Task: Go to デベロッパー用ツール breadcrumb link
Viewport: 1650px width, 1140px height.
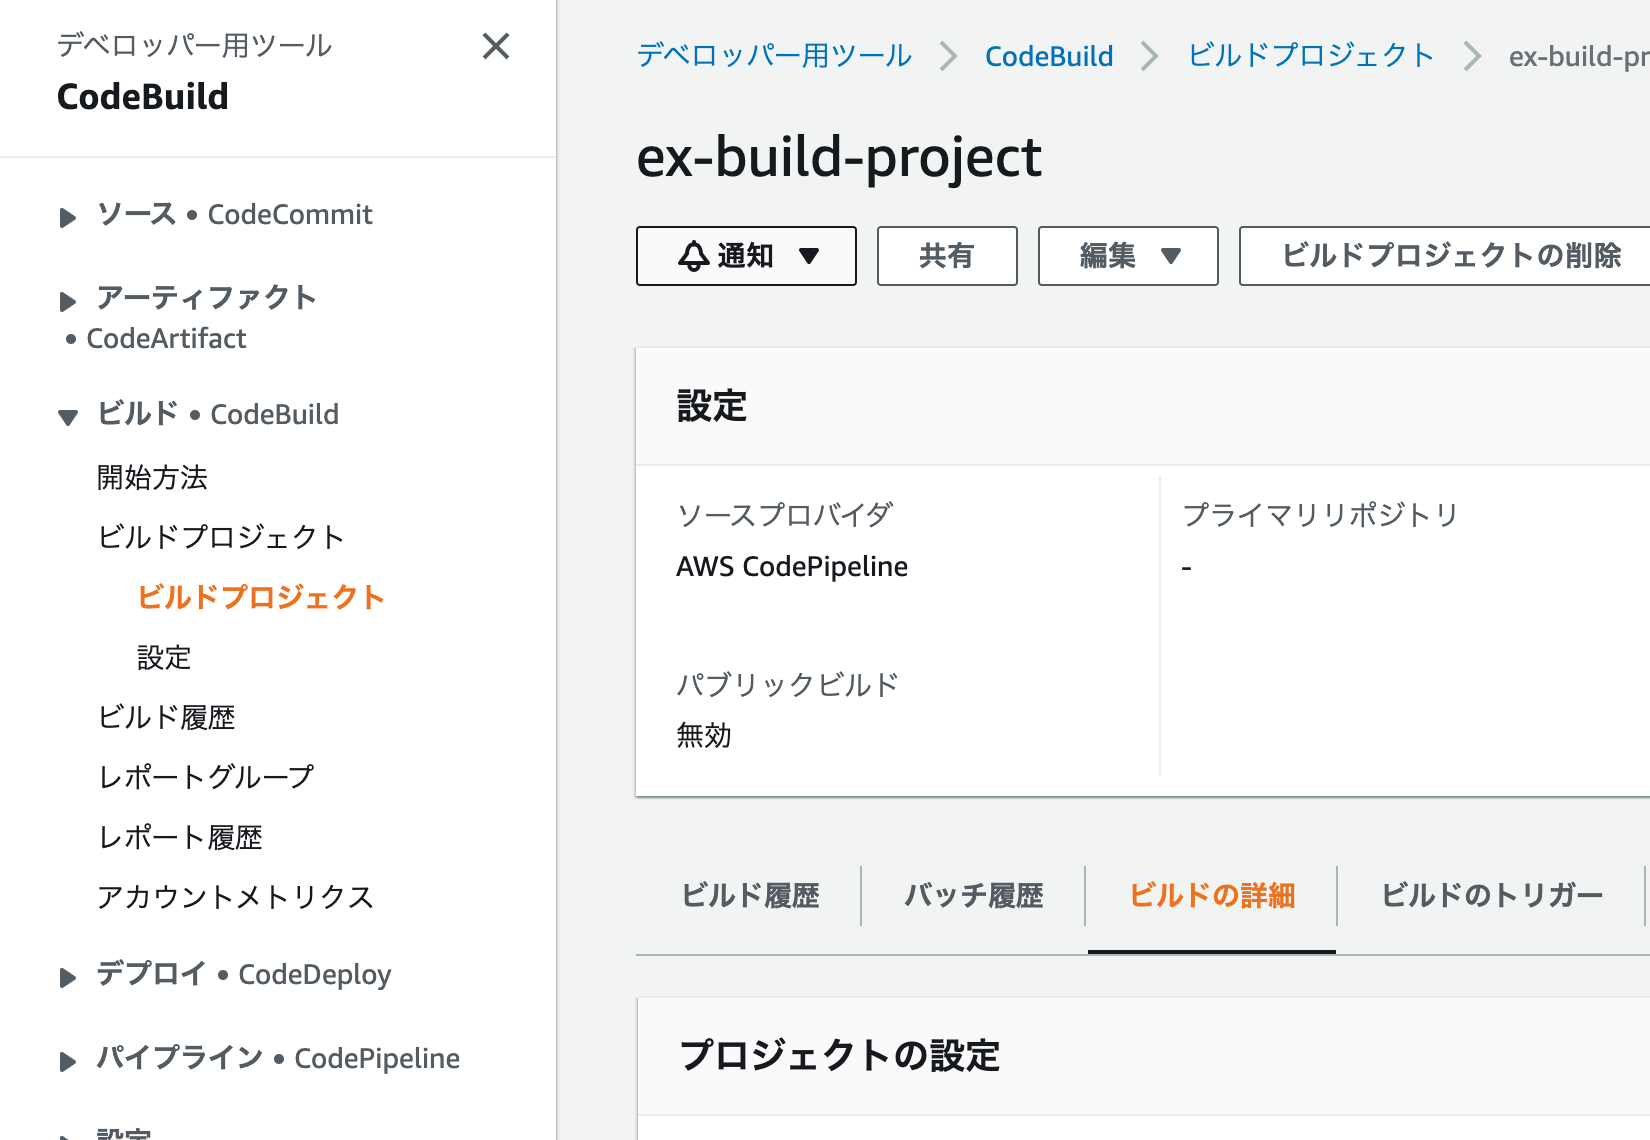Action: (774, 56)
